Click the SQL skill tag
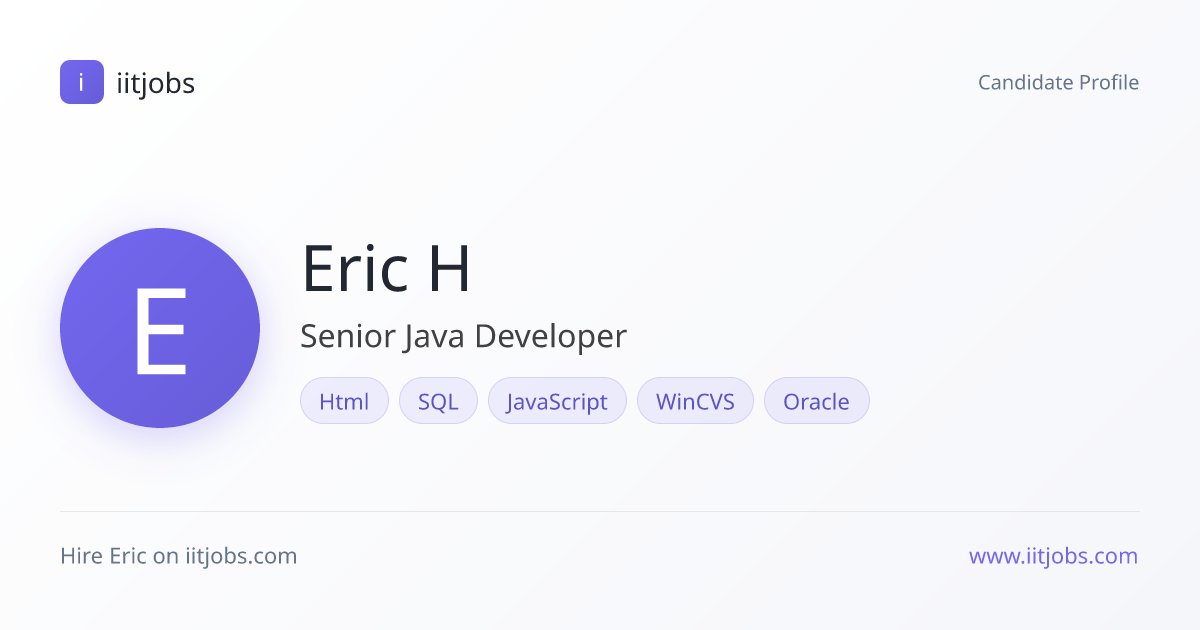The width and height of the screenshot is (1200, 630). tap(438, 401)
